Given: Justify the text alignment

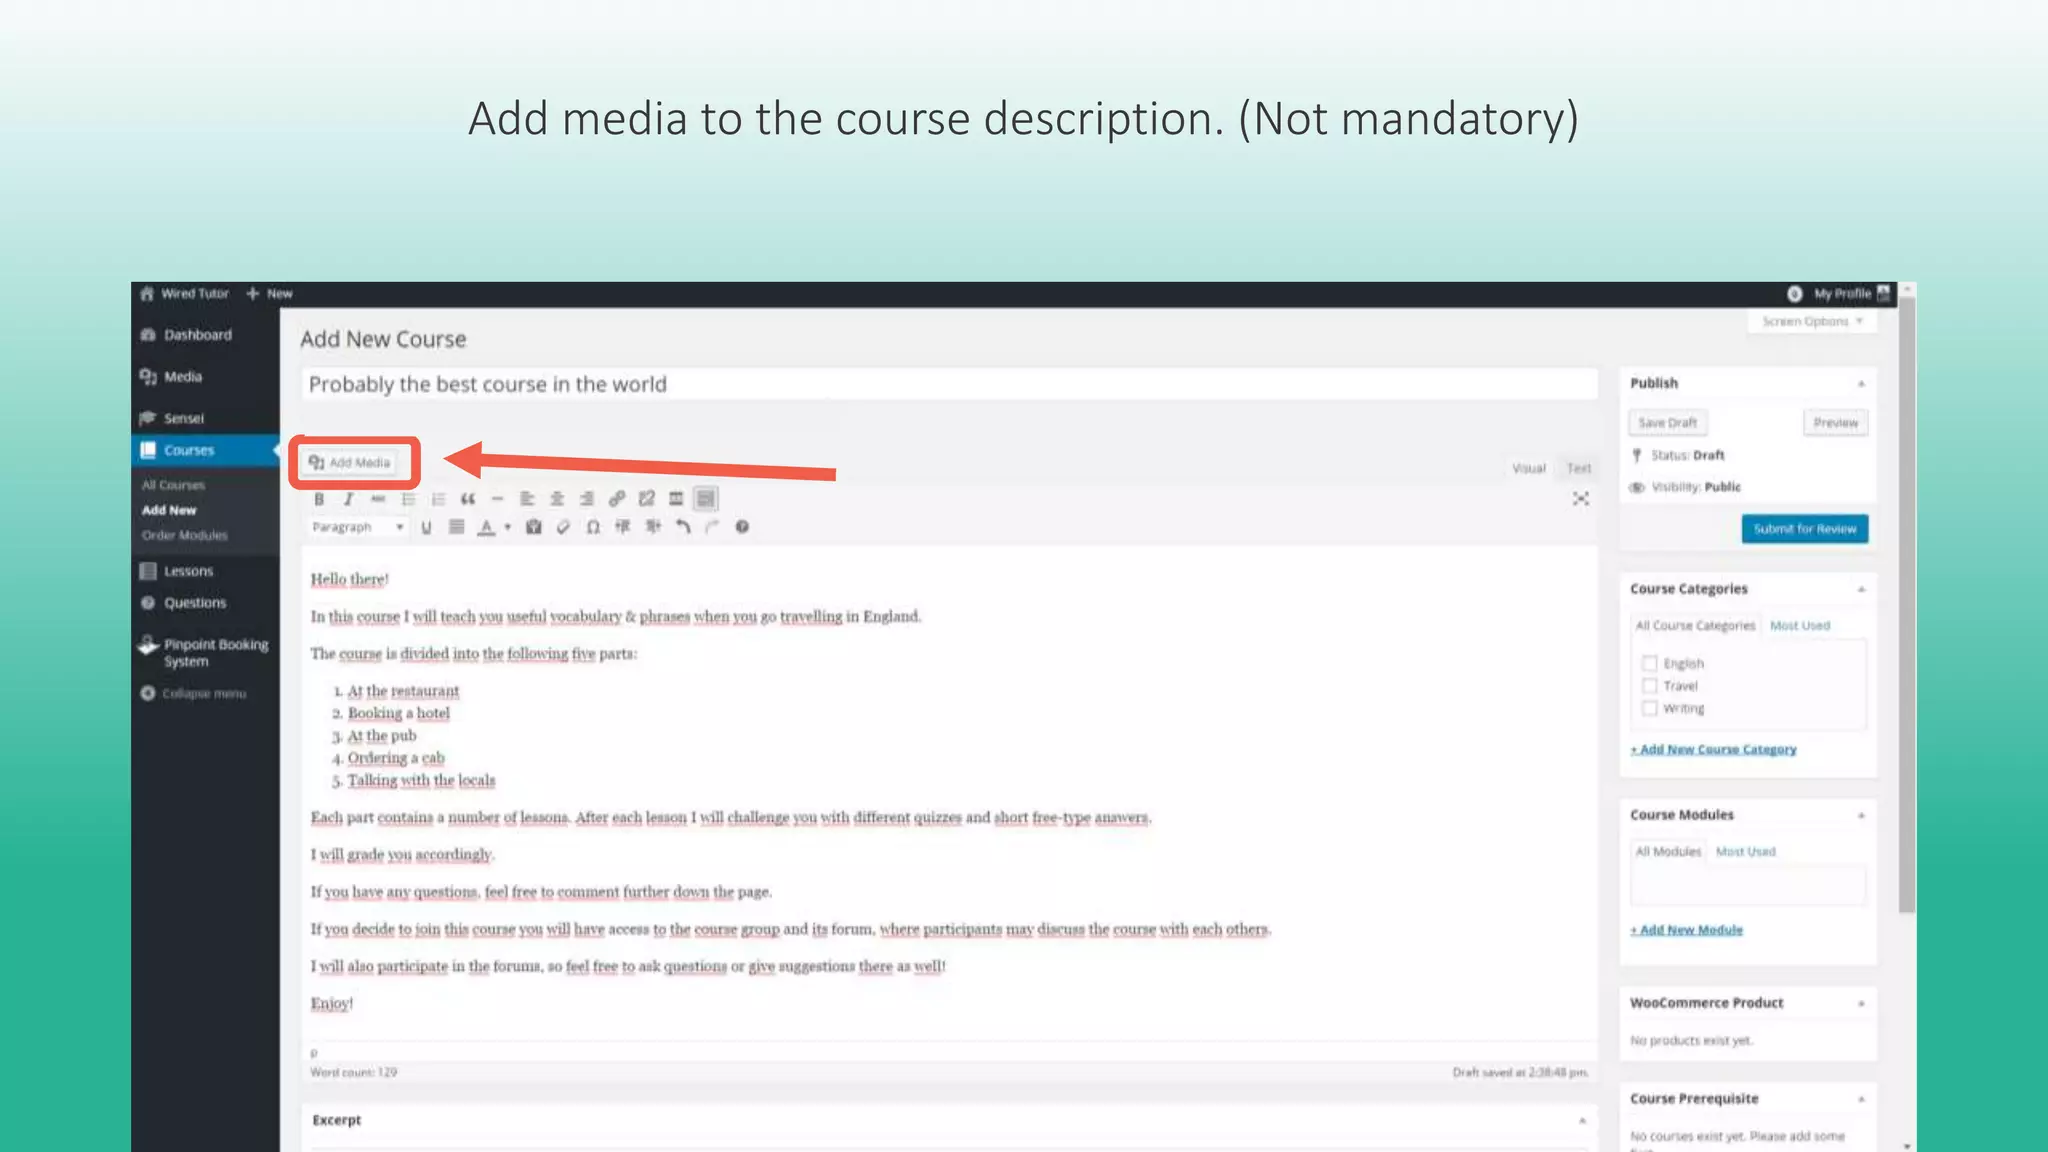Looking at the screenshot, I should point(456,527).
